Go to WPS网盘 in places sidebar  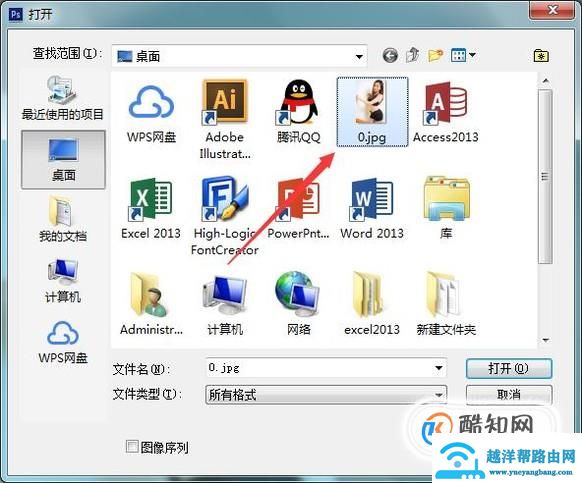[63, 342]
